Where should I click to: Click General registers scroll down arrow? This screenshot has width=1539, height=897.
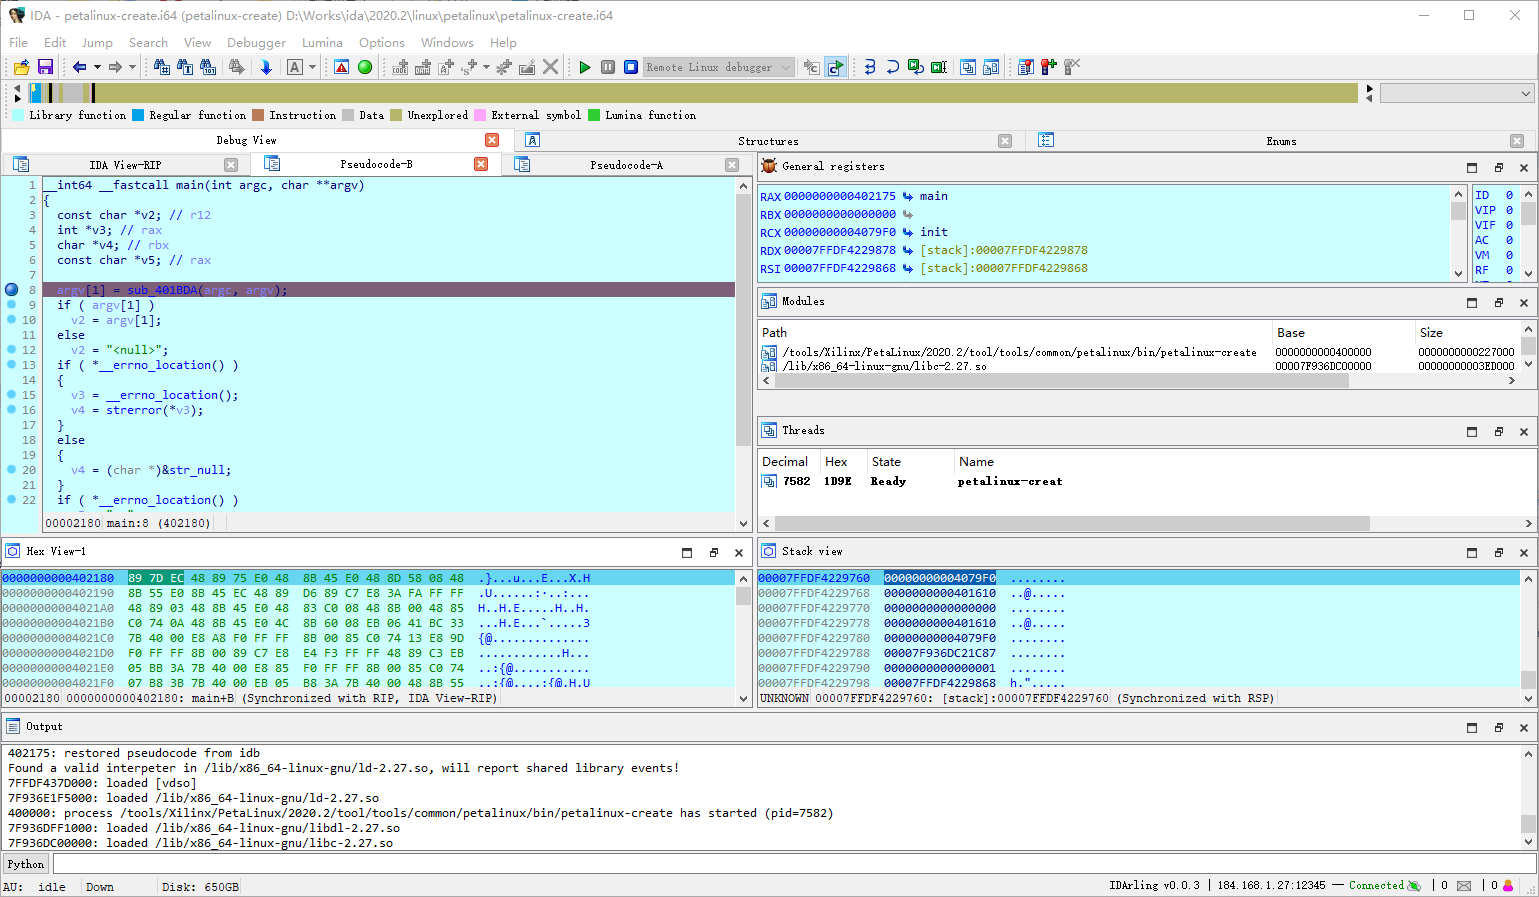coord(1458,273)
